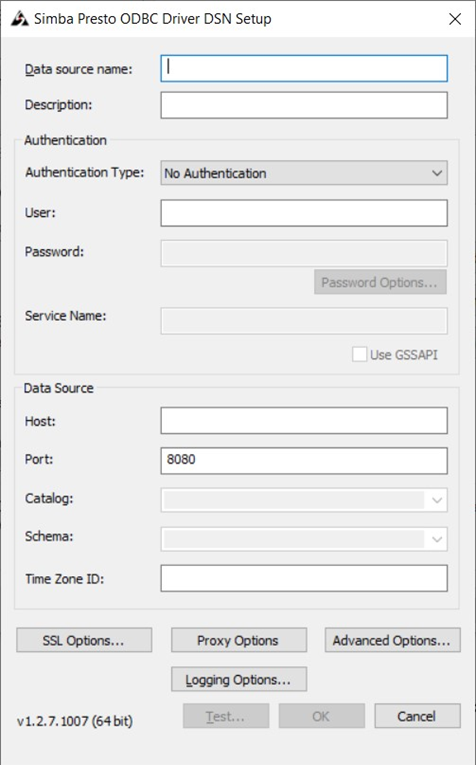Open SSL Options

[x=84, y=640]
